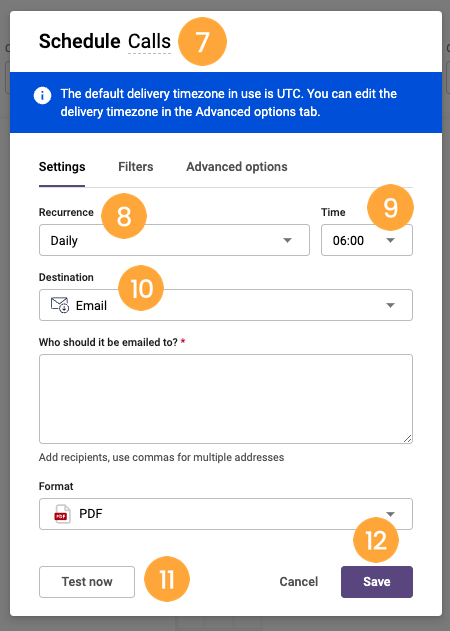Click the email recipients text area
Screen dimensions: 450x631
[x=226, y=399]
